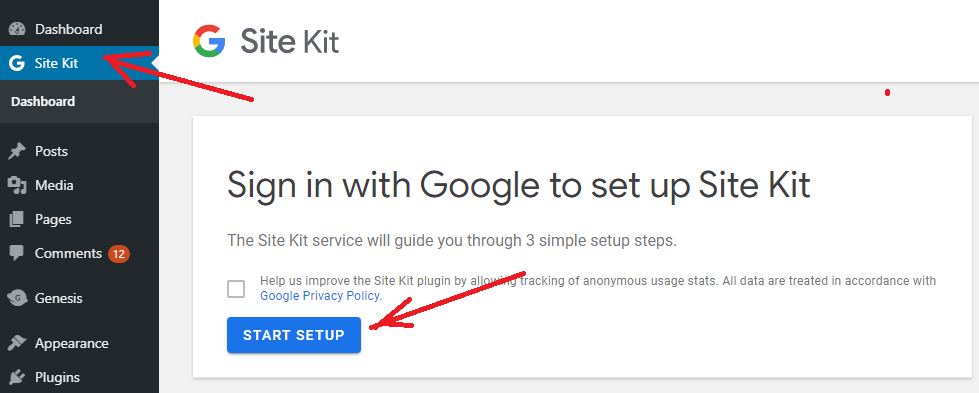Click the START SETUP button
Image resolution: width=979 pixels, height=393 pixels.
(293, 335)
